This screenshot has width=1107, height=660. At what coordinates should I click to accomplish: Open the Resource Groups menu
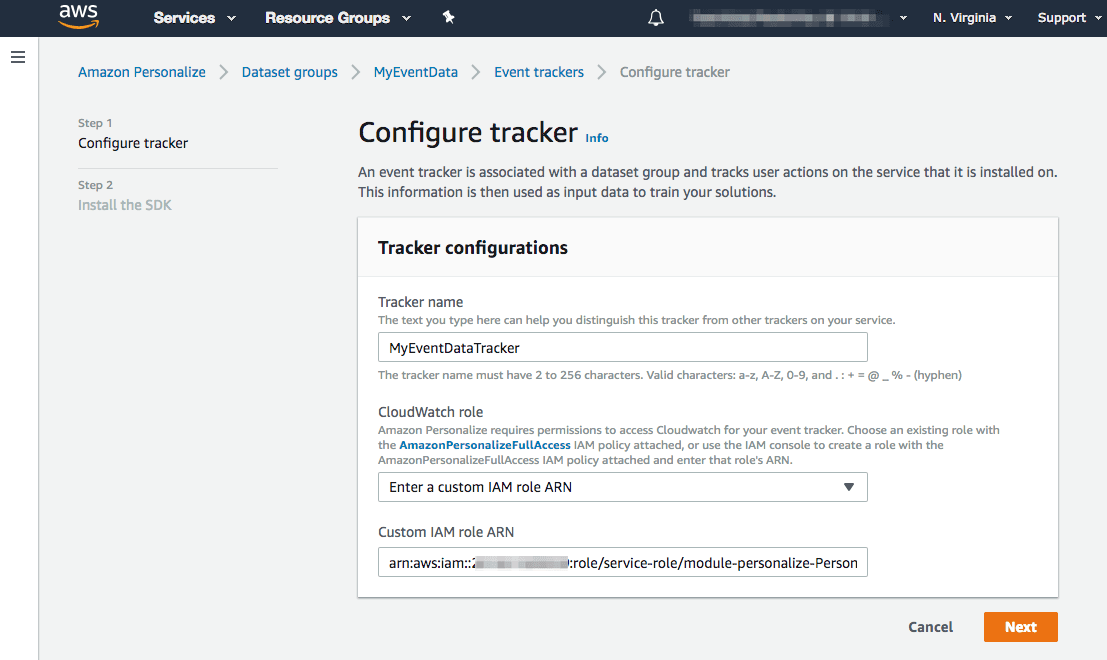tap(328, 17)
